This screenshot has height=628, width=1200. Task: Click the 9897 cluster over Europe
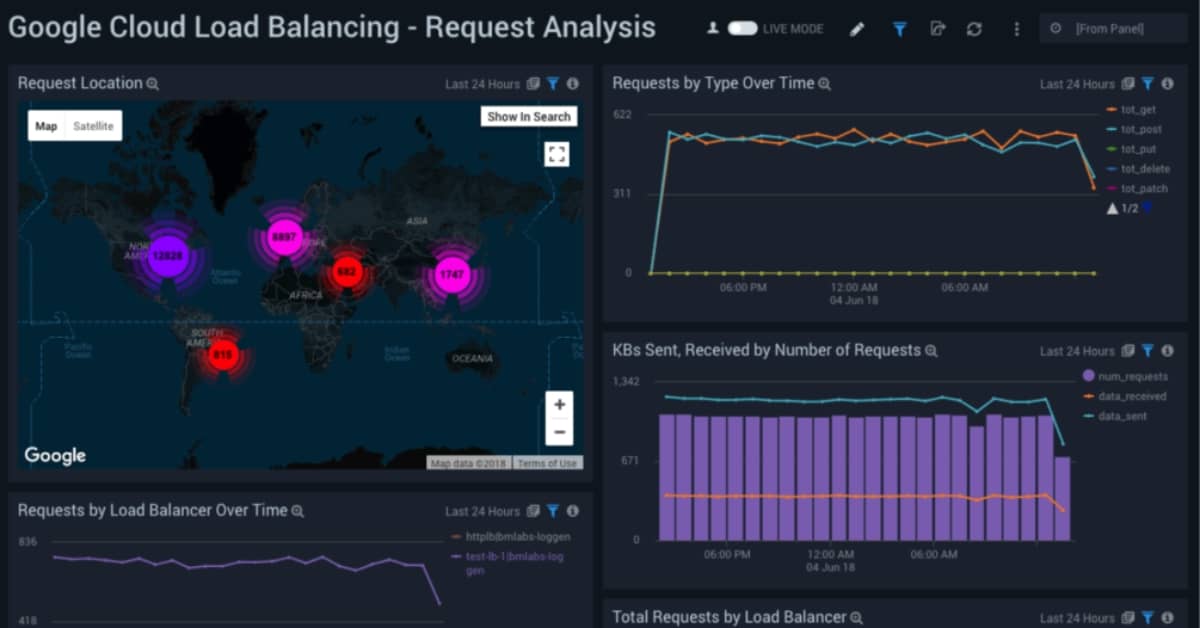coord(285,236)
